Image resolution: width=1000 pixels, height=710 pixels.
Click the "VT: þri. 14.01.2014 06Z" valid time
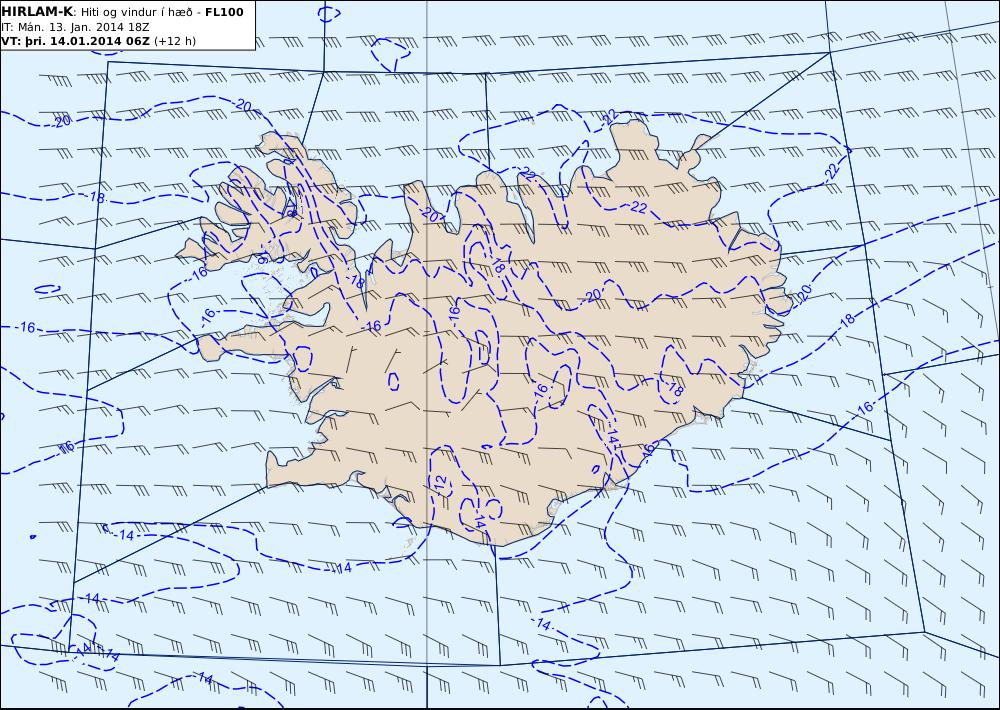click(x=75, y=41)
